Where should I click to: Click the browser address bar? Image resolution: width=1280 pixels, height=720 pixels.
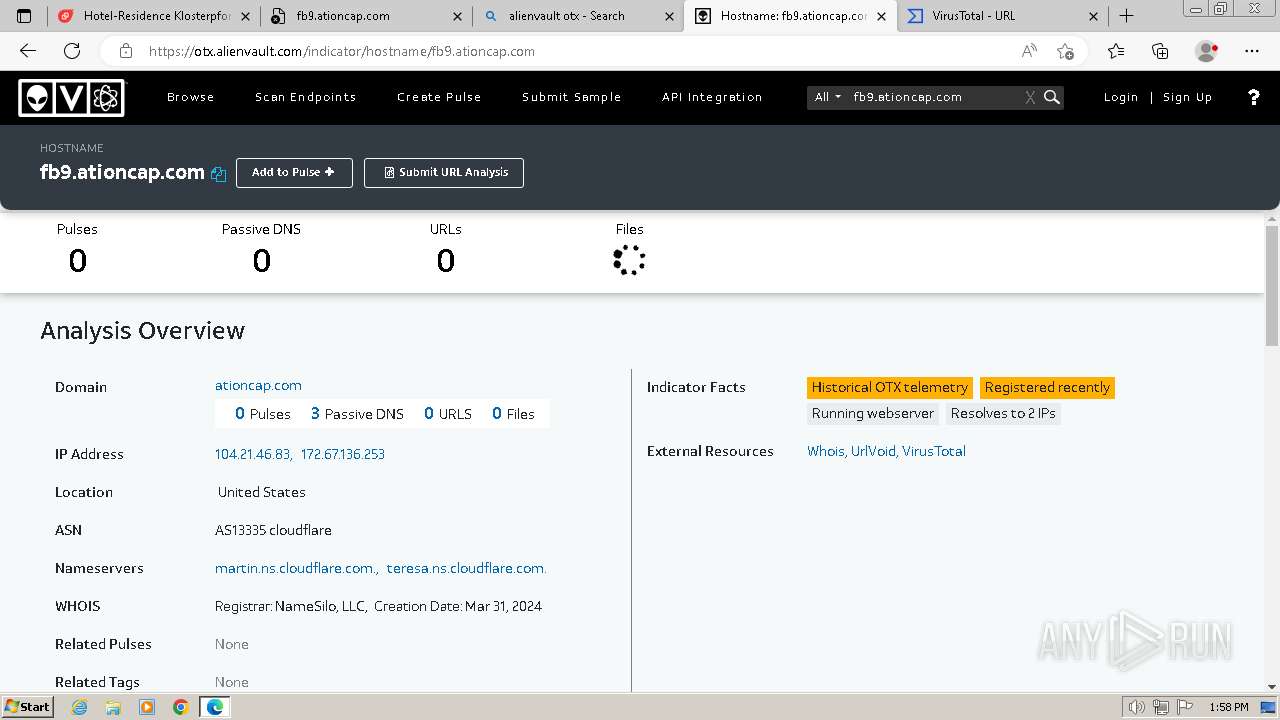tap(580, 51)
